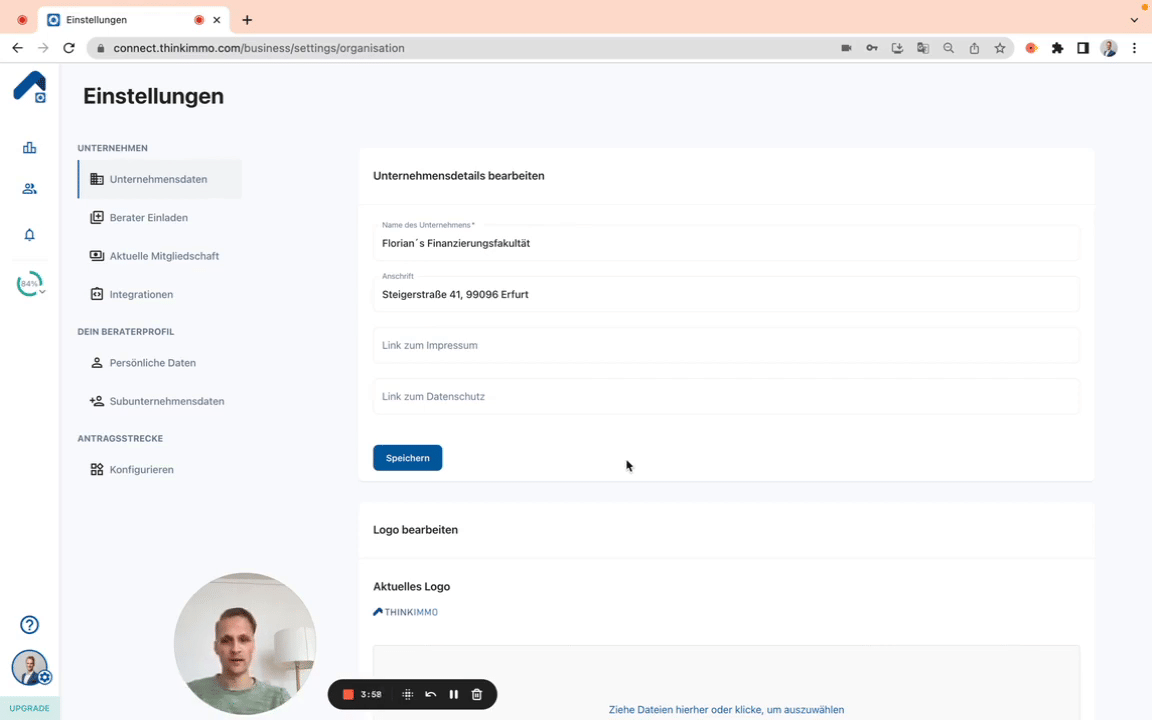This screenshot has width=1152, height=720.
Task: Click the Speichern button
Action: [x=407, y=458]
